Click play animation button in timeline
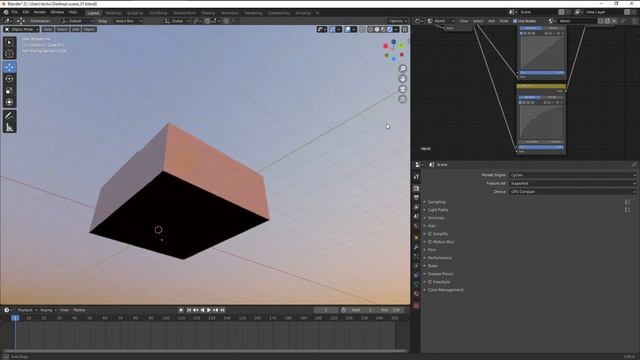The width and height of the screenshot is (640, 360). click(x=209, y=310)
